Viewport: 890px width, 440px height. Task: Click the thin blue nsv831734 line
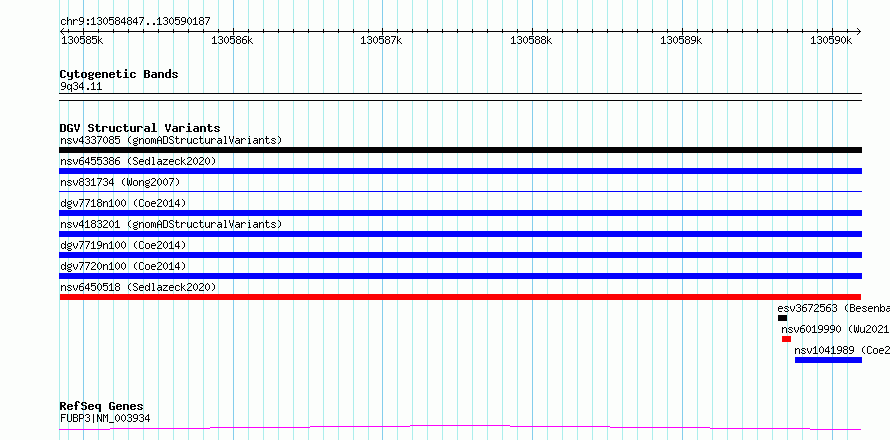[460, 192]
